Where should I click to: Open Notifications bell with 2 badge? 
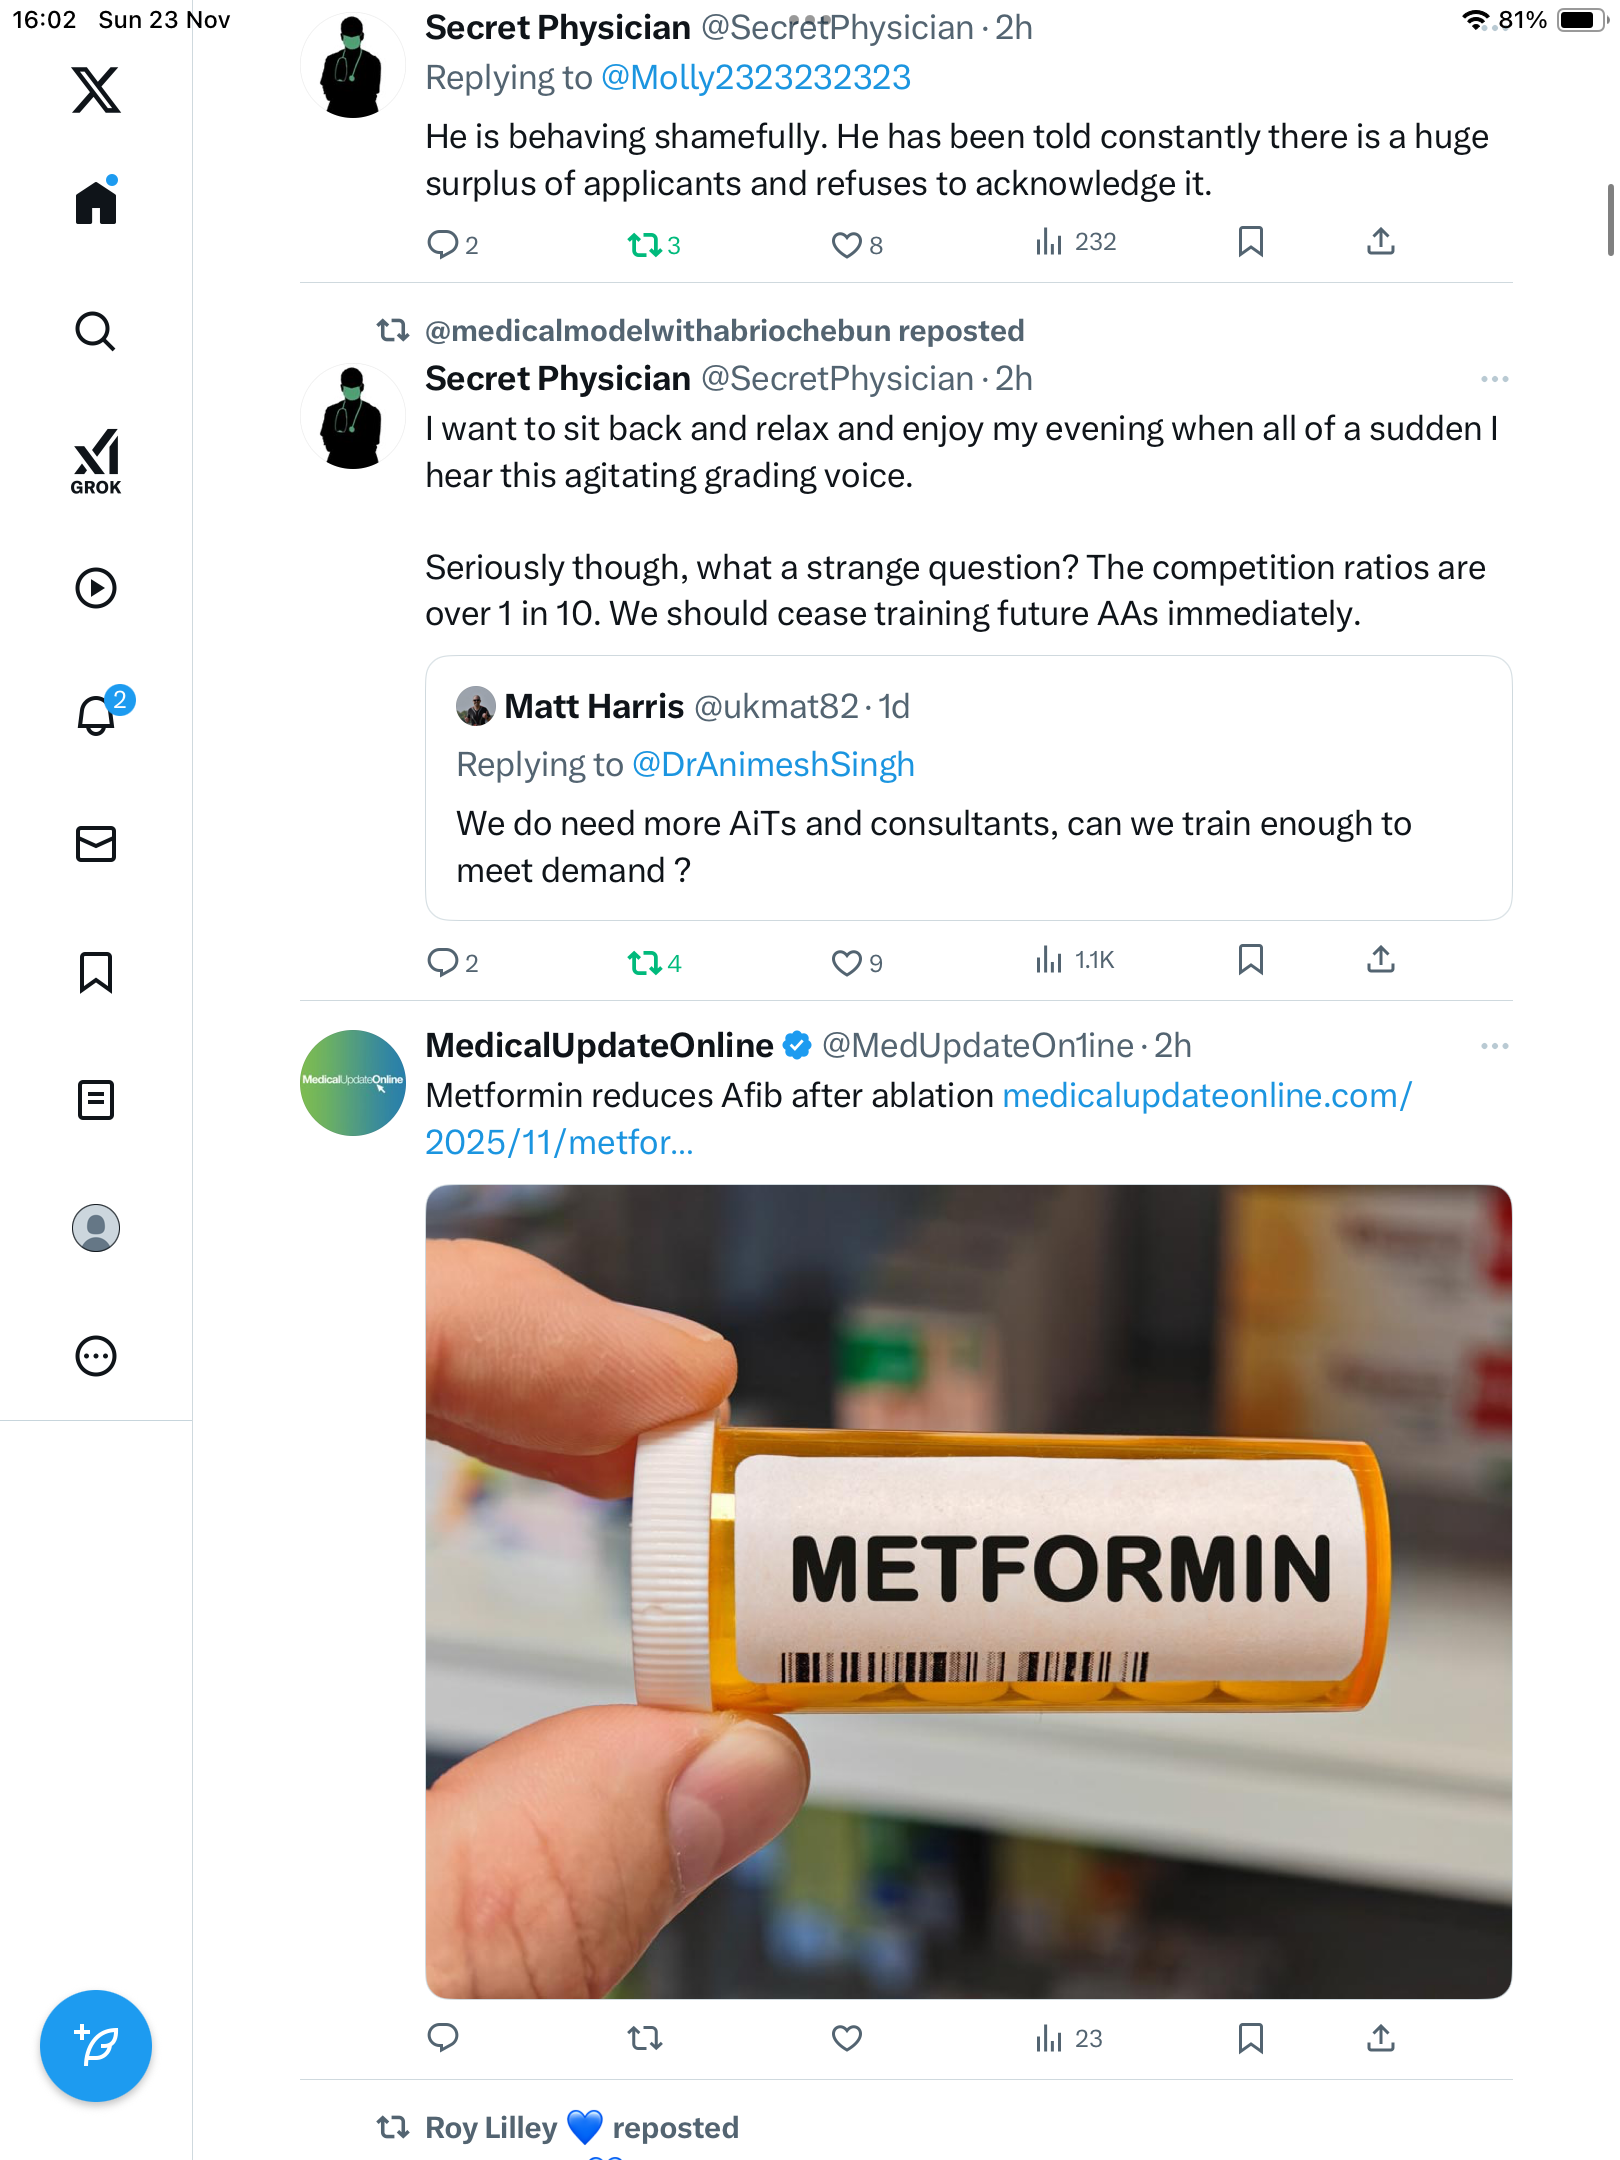[x=97, y=715]
